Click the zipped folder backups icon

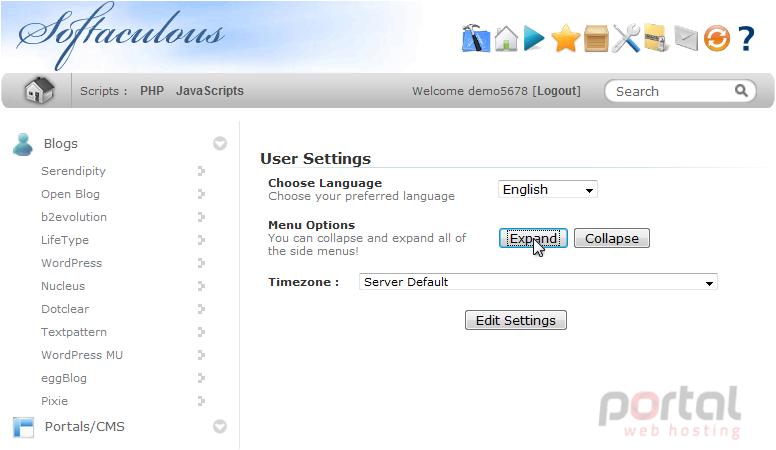pos(656,38)
